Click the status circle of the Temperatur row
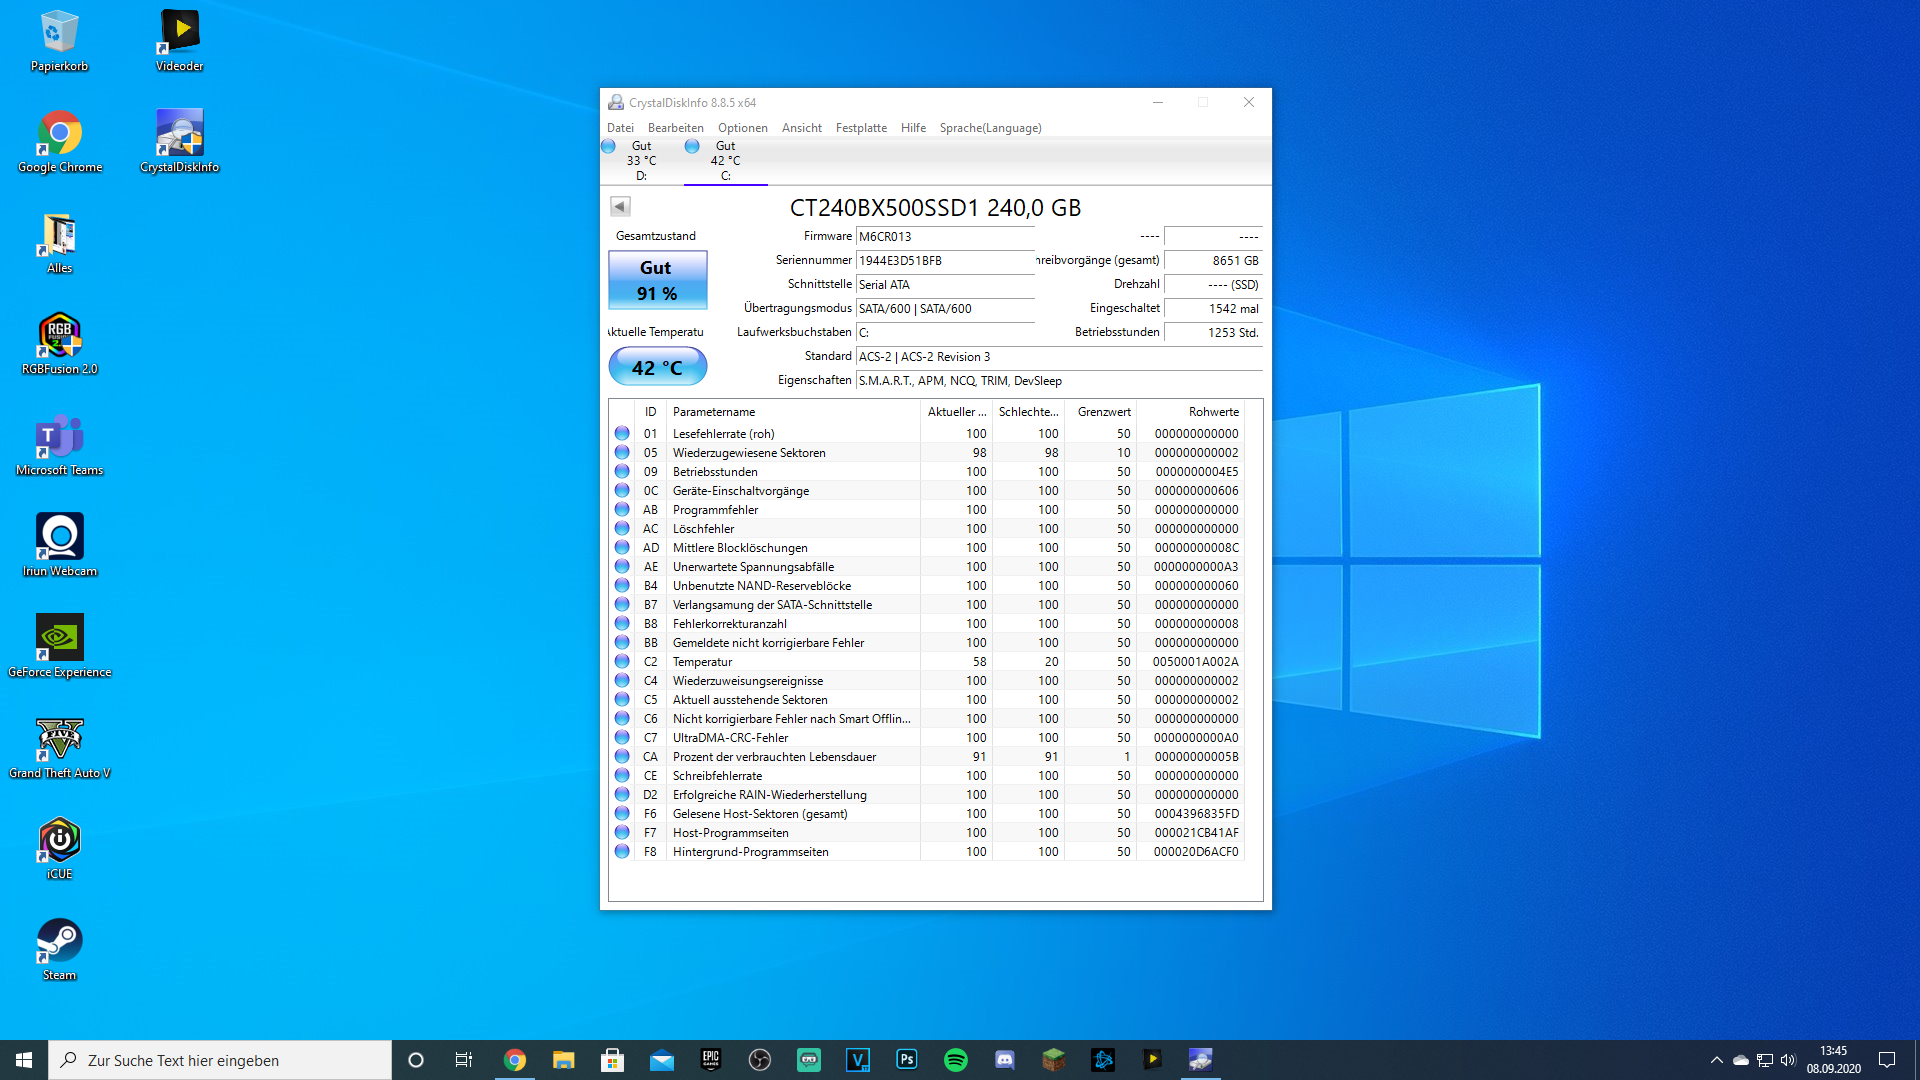1920x1080 pixels. click(622, 662)
